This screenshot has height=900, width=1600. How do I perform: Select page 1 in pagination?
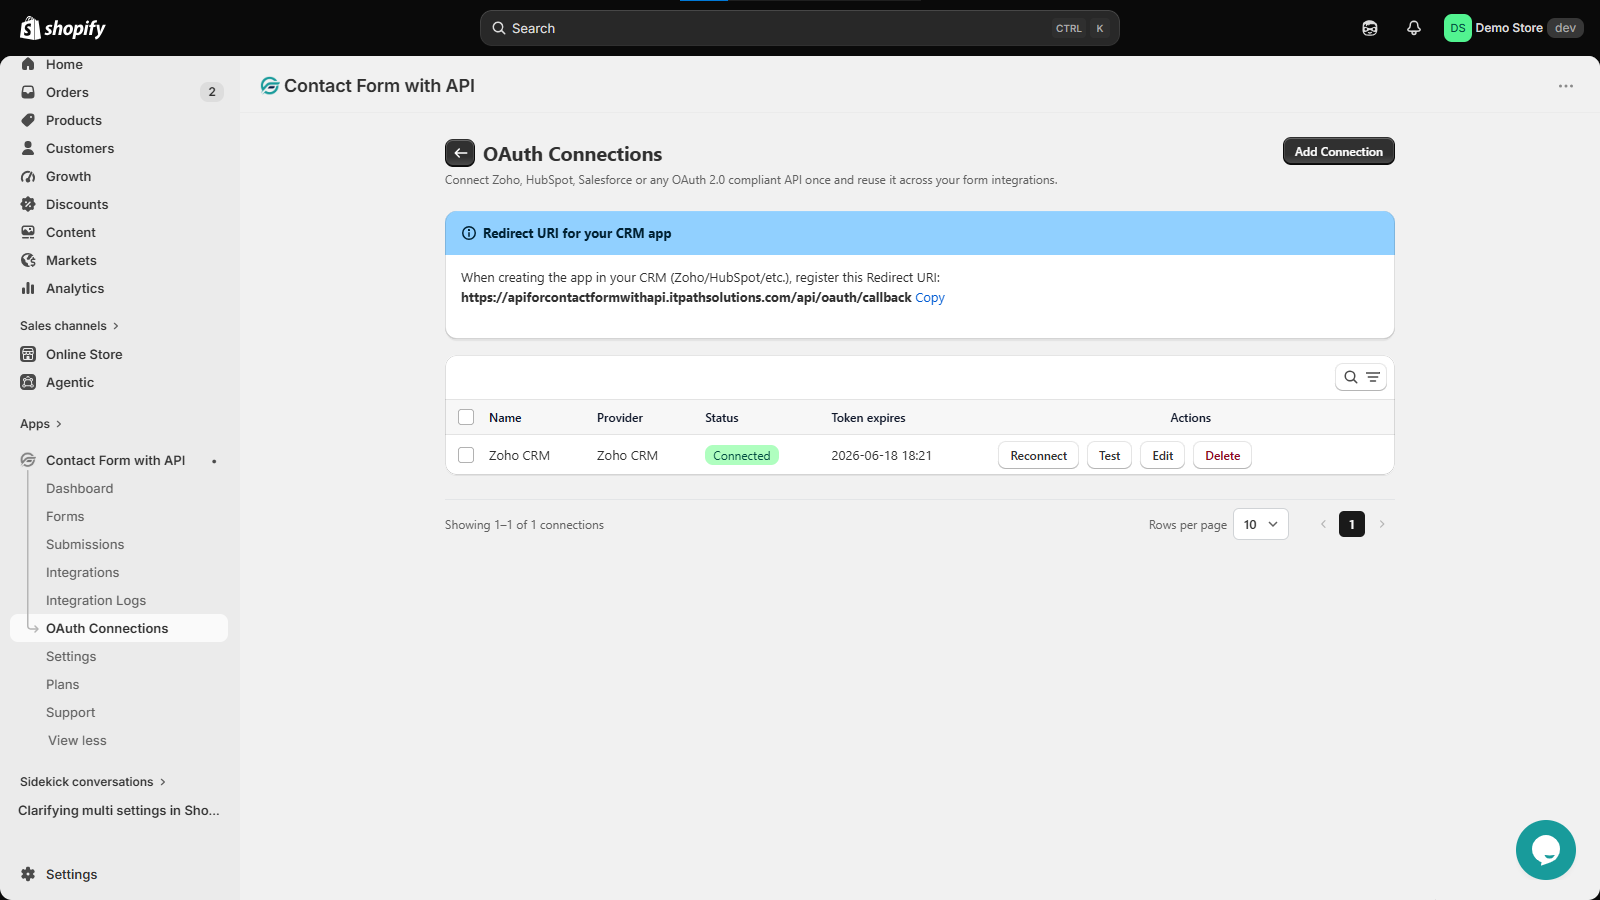(x=1352, y=524)
